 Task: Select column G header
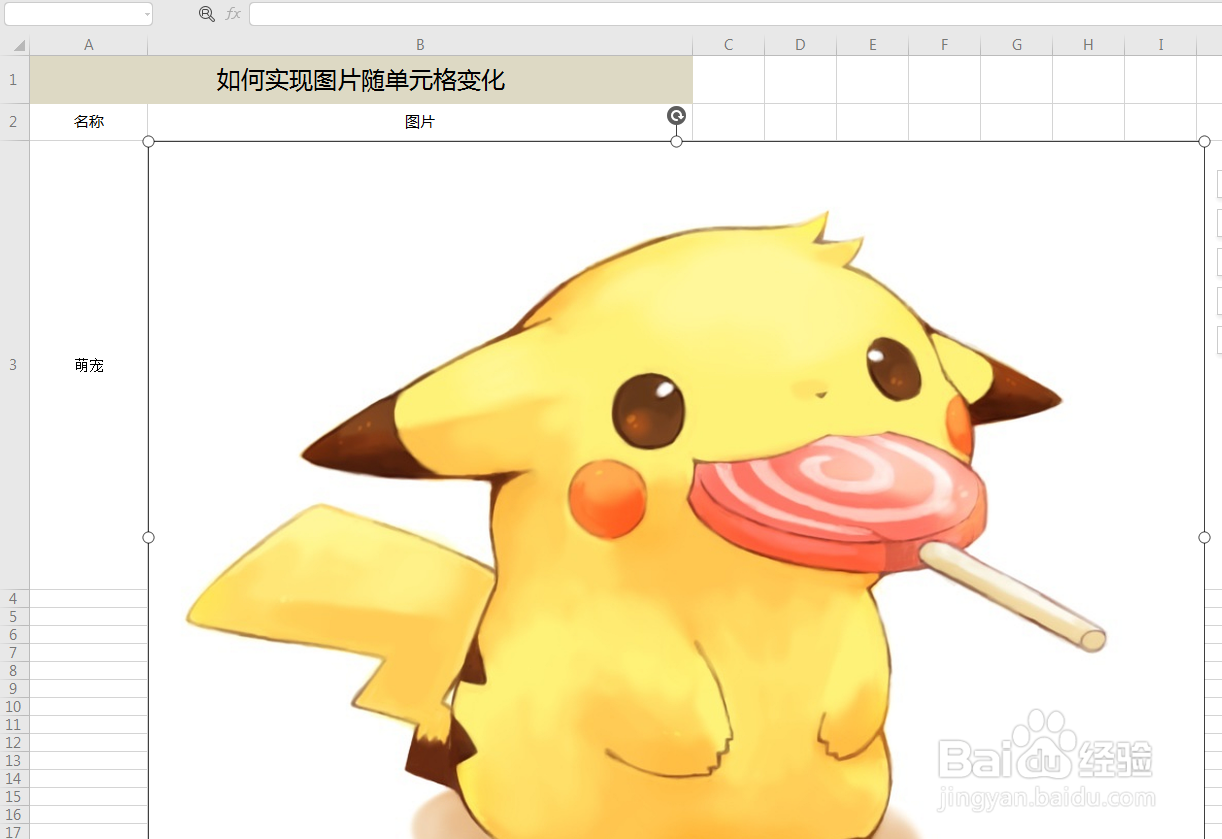coord(1016,45)
